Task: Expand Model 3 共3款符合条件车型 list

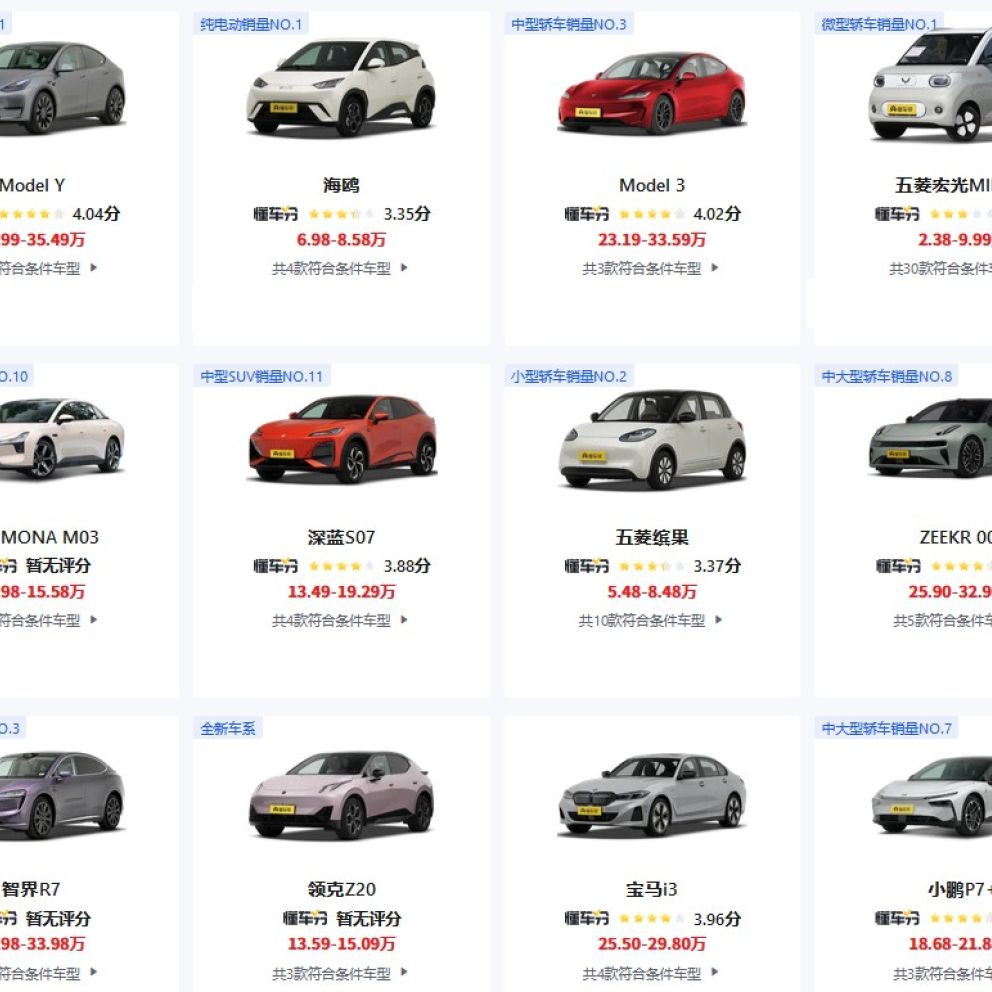Action: click(x=650, y=268)
